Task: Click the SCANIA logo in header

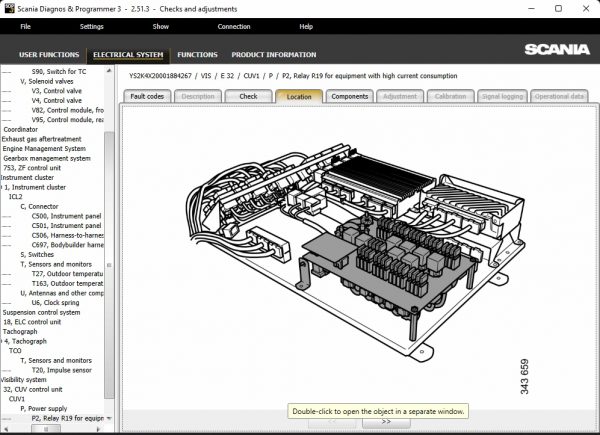Action: pyautogui.click(x=557, y=50)
